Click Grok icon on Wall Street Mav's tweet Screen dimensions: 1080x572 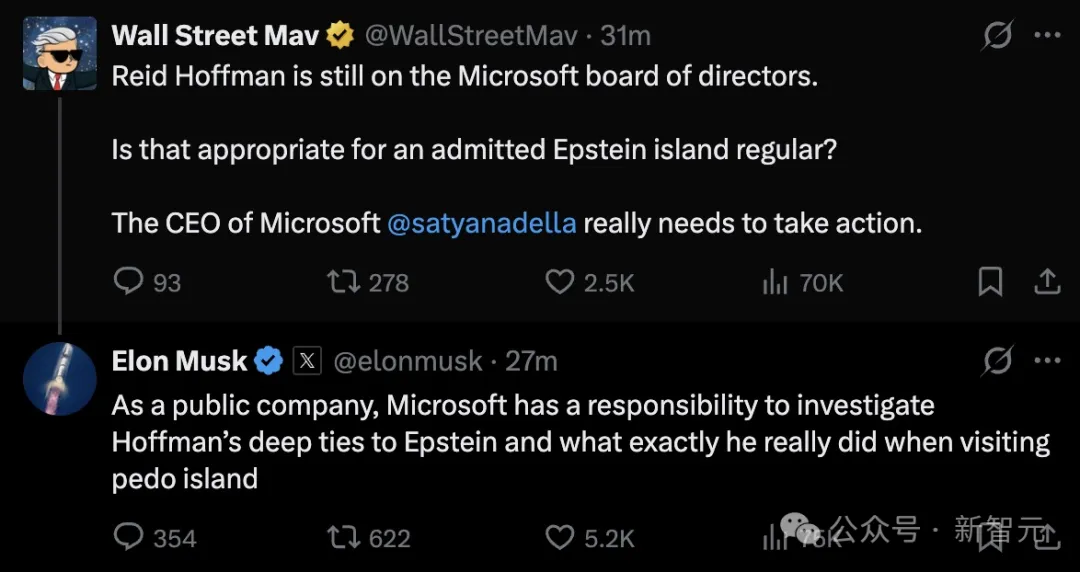[x=997, y=36]
